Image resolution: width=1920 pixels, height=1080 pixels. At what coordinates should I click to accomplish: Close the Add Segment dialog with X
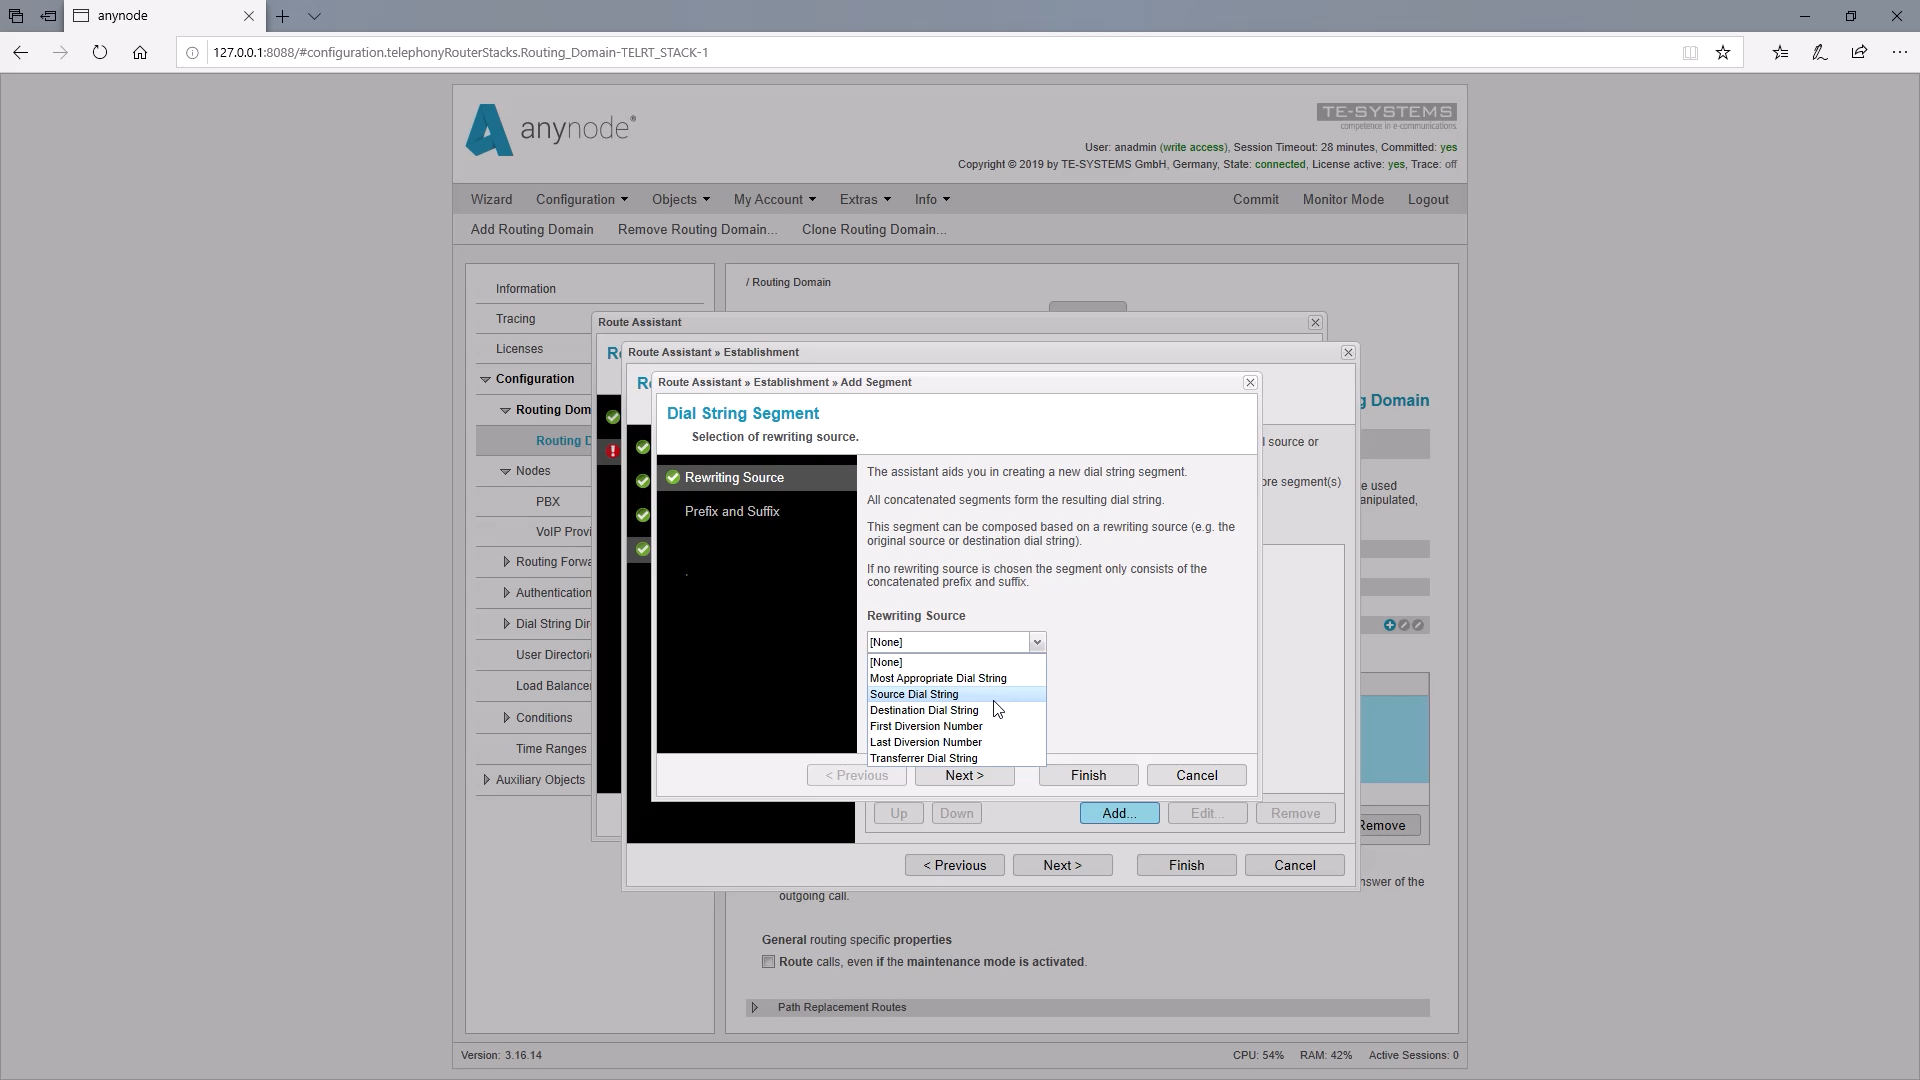coord(1250,383)
